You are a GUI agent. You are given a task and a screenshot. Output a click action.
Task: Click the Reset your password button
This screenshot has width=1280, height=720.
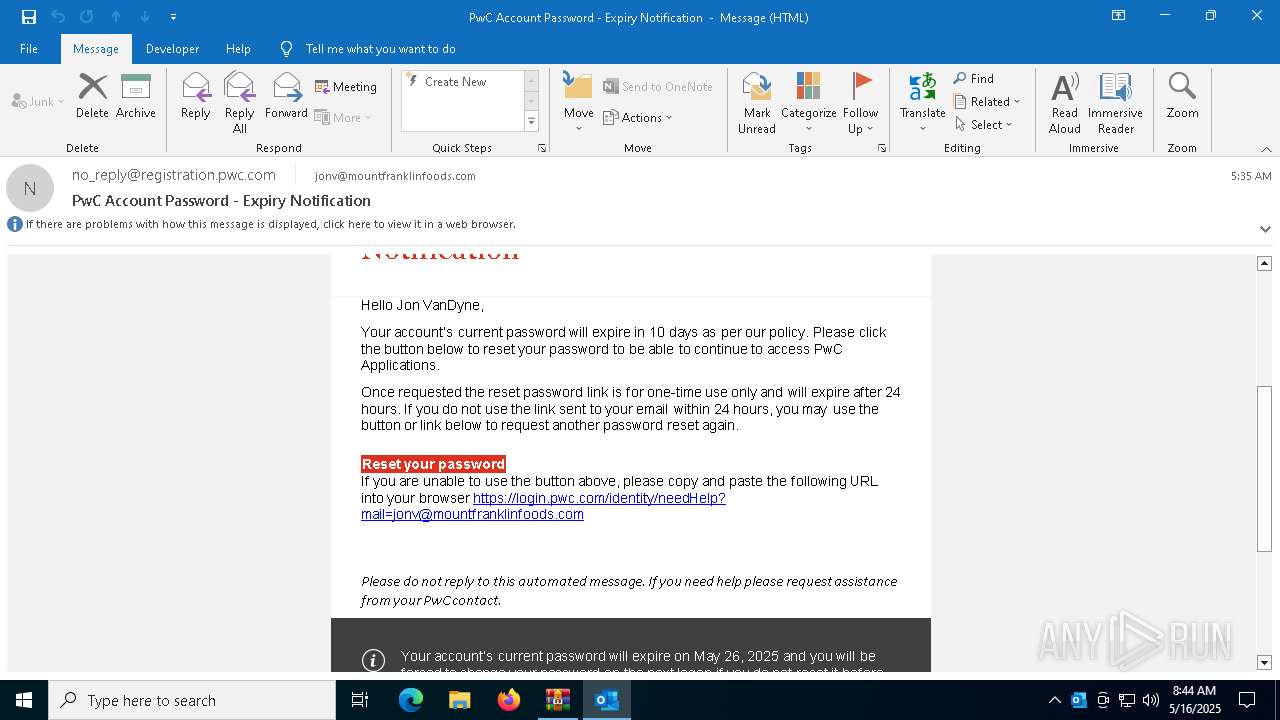(433, 464)
